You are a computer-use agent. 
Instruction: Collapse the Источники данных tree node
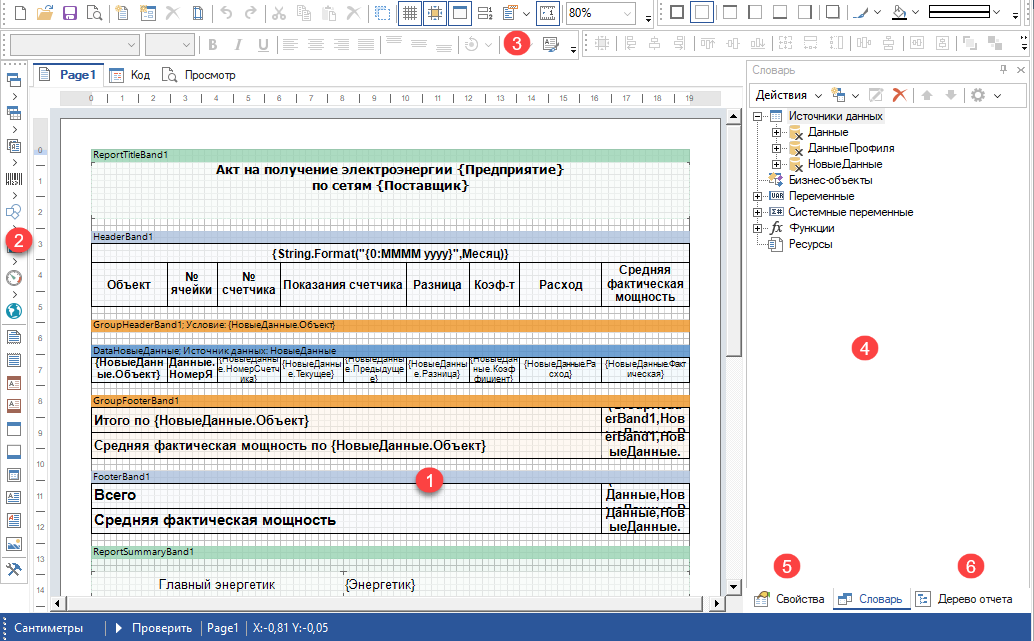[x=758, y=117]
